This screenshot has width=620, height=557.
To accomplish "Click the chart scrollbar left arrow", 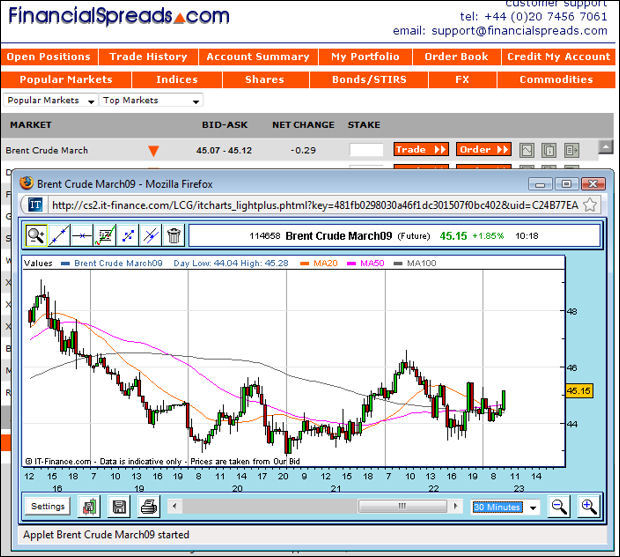I will tap(175, 506).
